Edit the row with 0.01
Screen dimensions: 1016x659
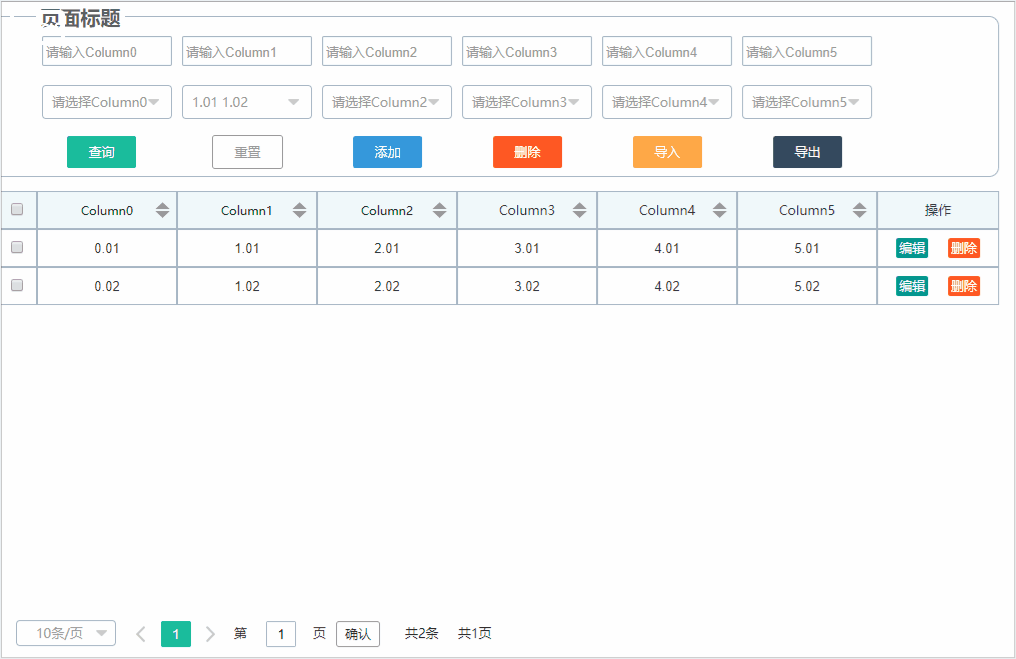point(912,248)
